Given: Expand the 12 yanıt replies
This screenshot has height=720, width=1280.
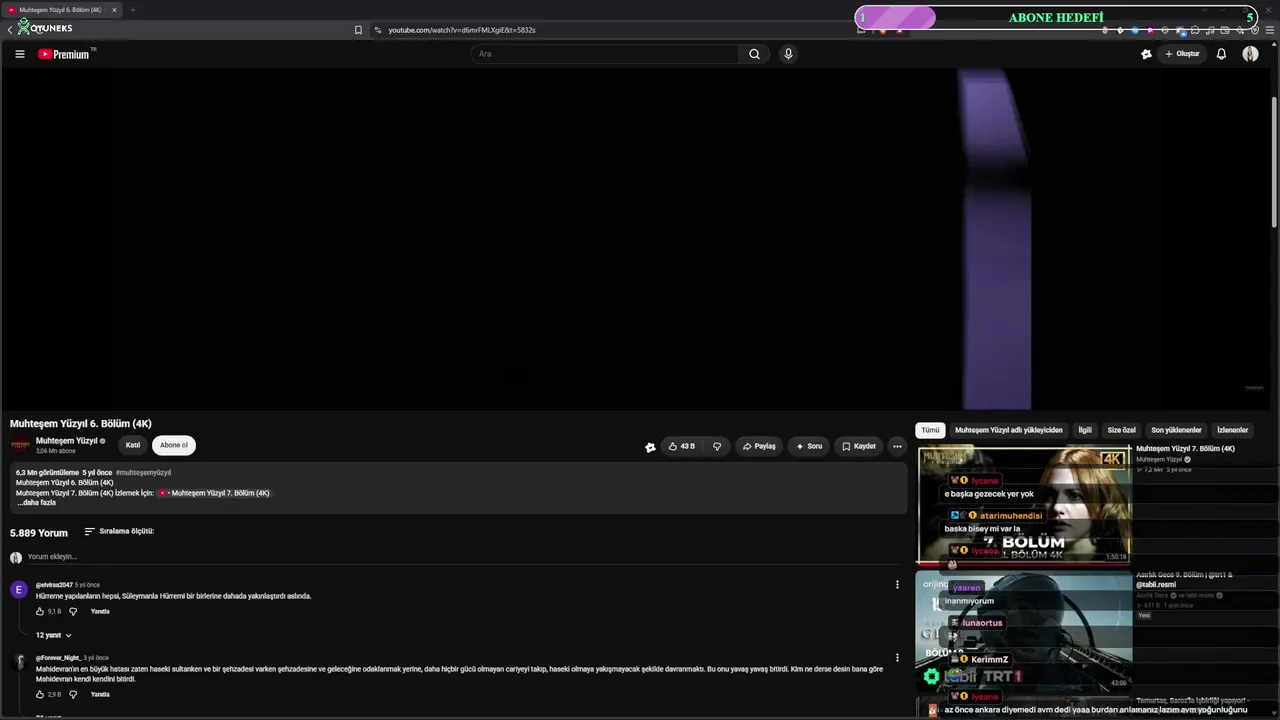Looking at the screenshot, I should (x=54, y=635).
